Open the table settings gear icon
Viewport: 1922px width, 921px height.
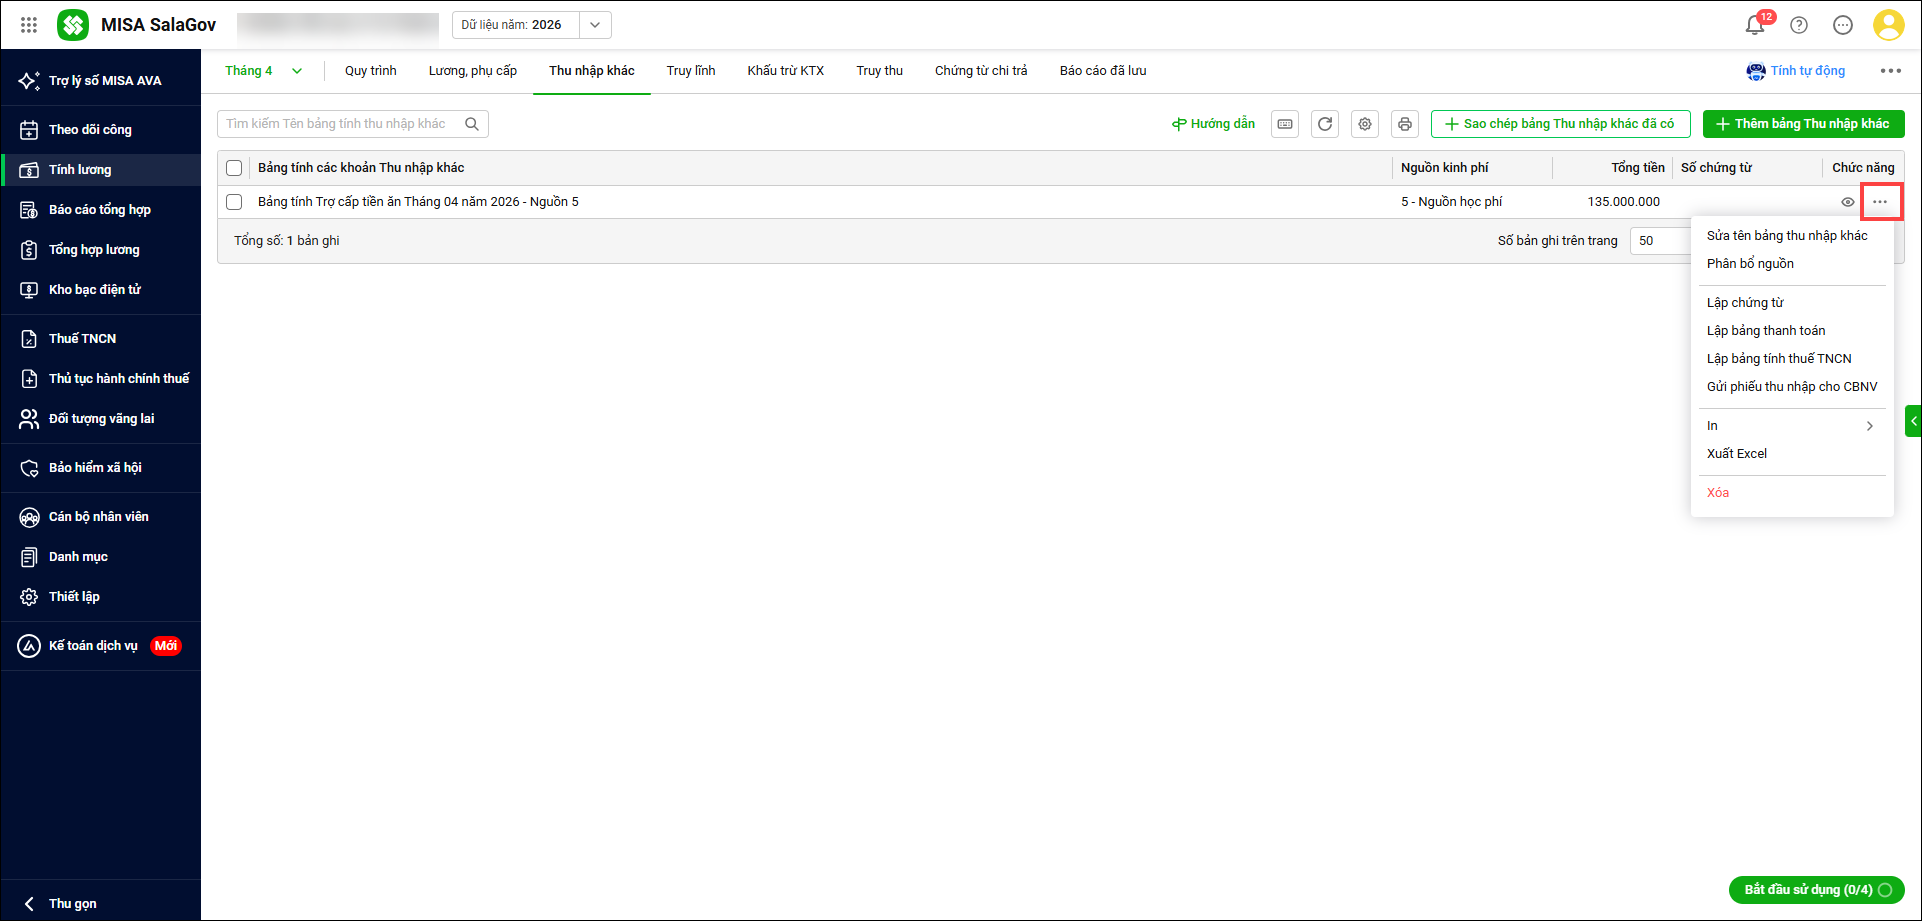(1365, 124)
